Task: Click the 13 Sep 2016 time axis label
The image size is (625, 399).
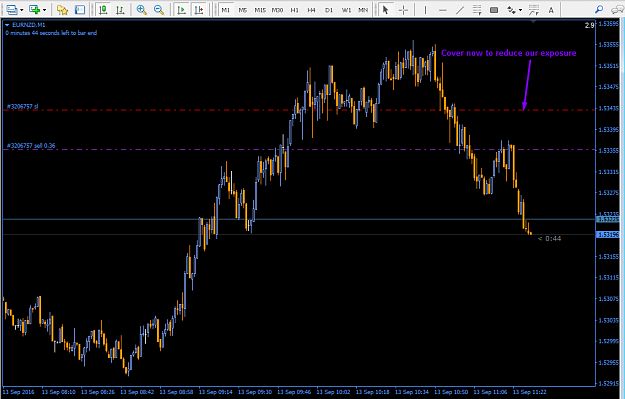Action: (x=19, y=392)
